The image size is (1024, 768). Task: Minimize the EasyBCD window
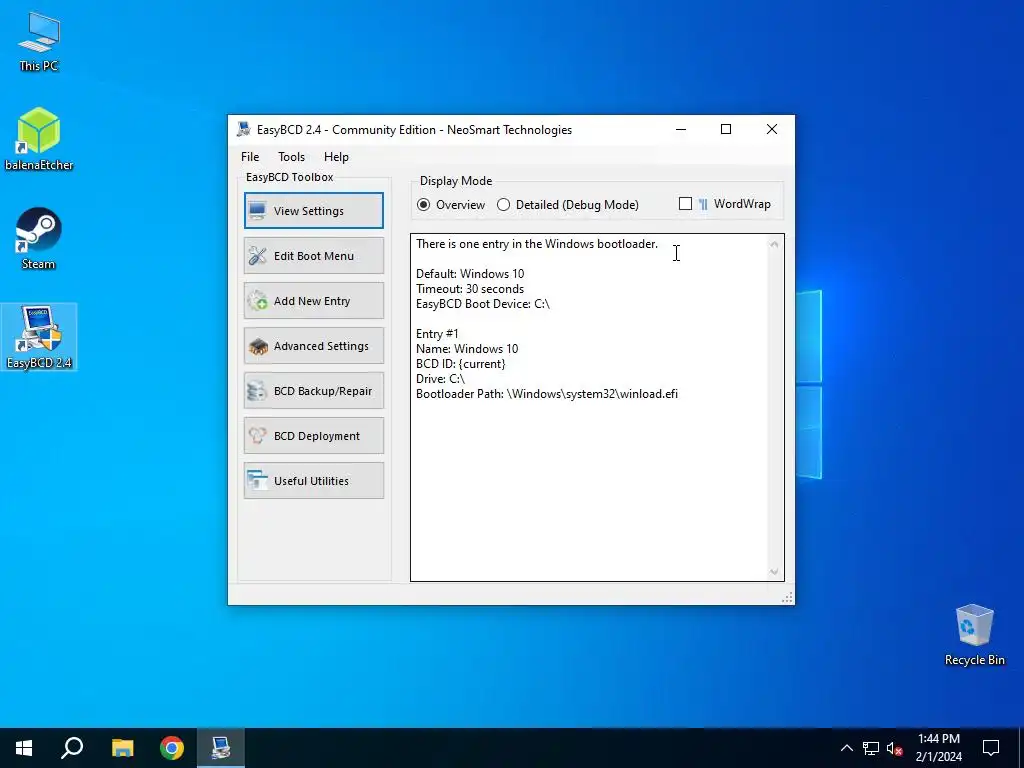tap(681, 129)
